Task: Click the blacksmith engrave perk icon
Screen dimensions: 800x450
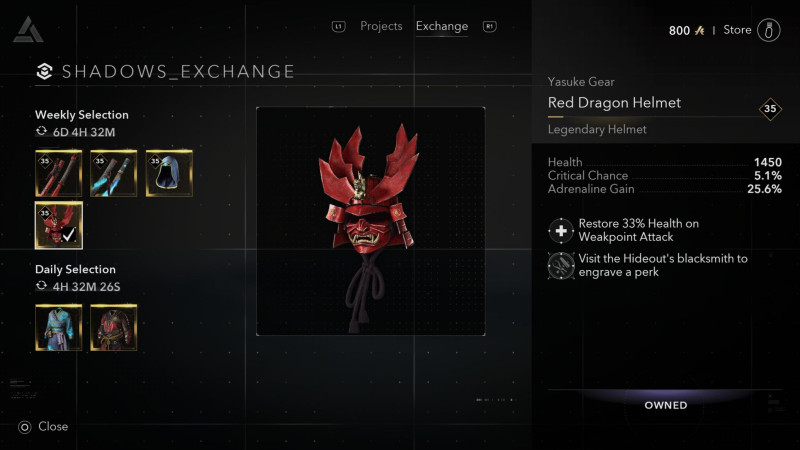Action: coord(561,266)
